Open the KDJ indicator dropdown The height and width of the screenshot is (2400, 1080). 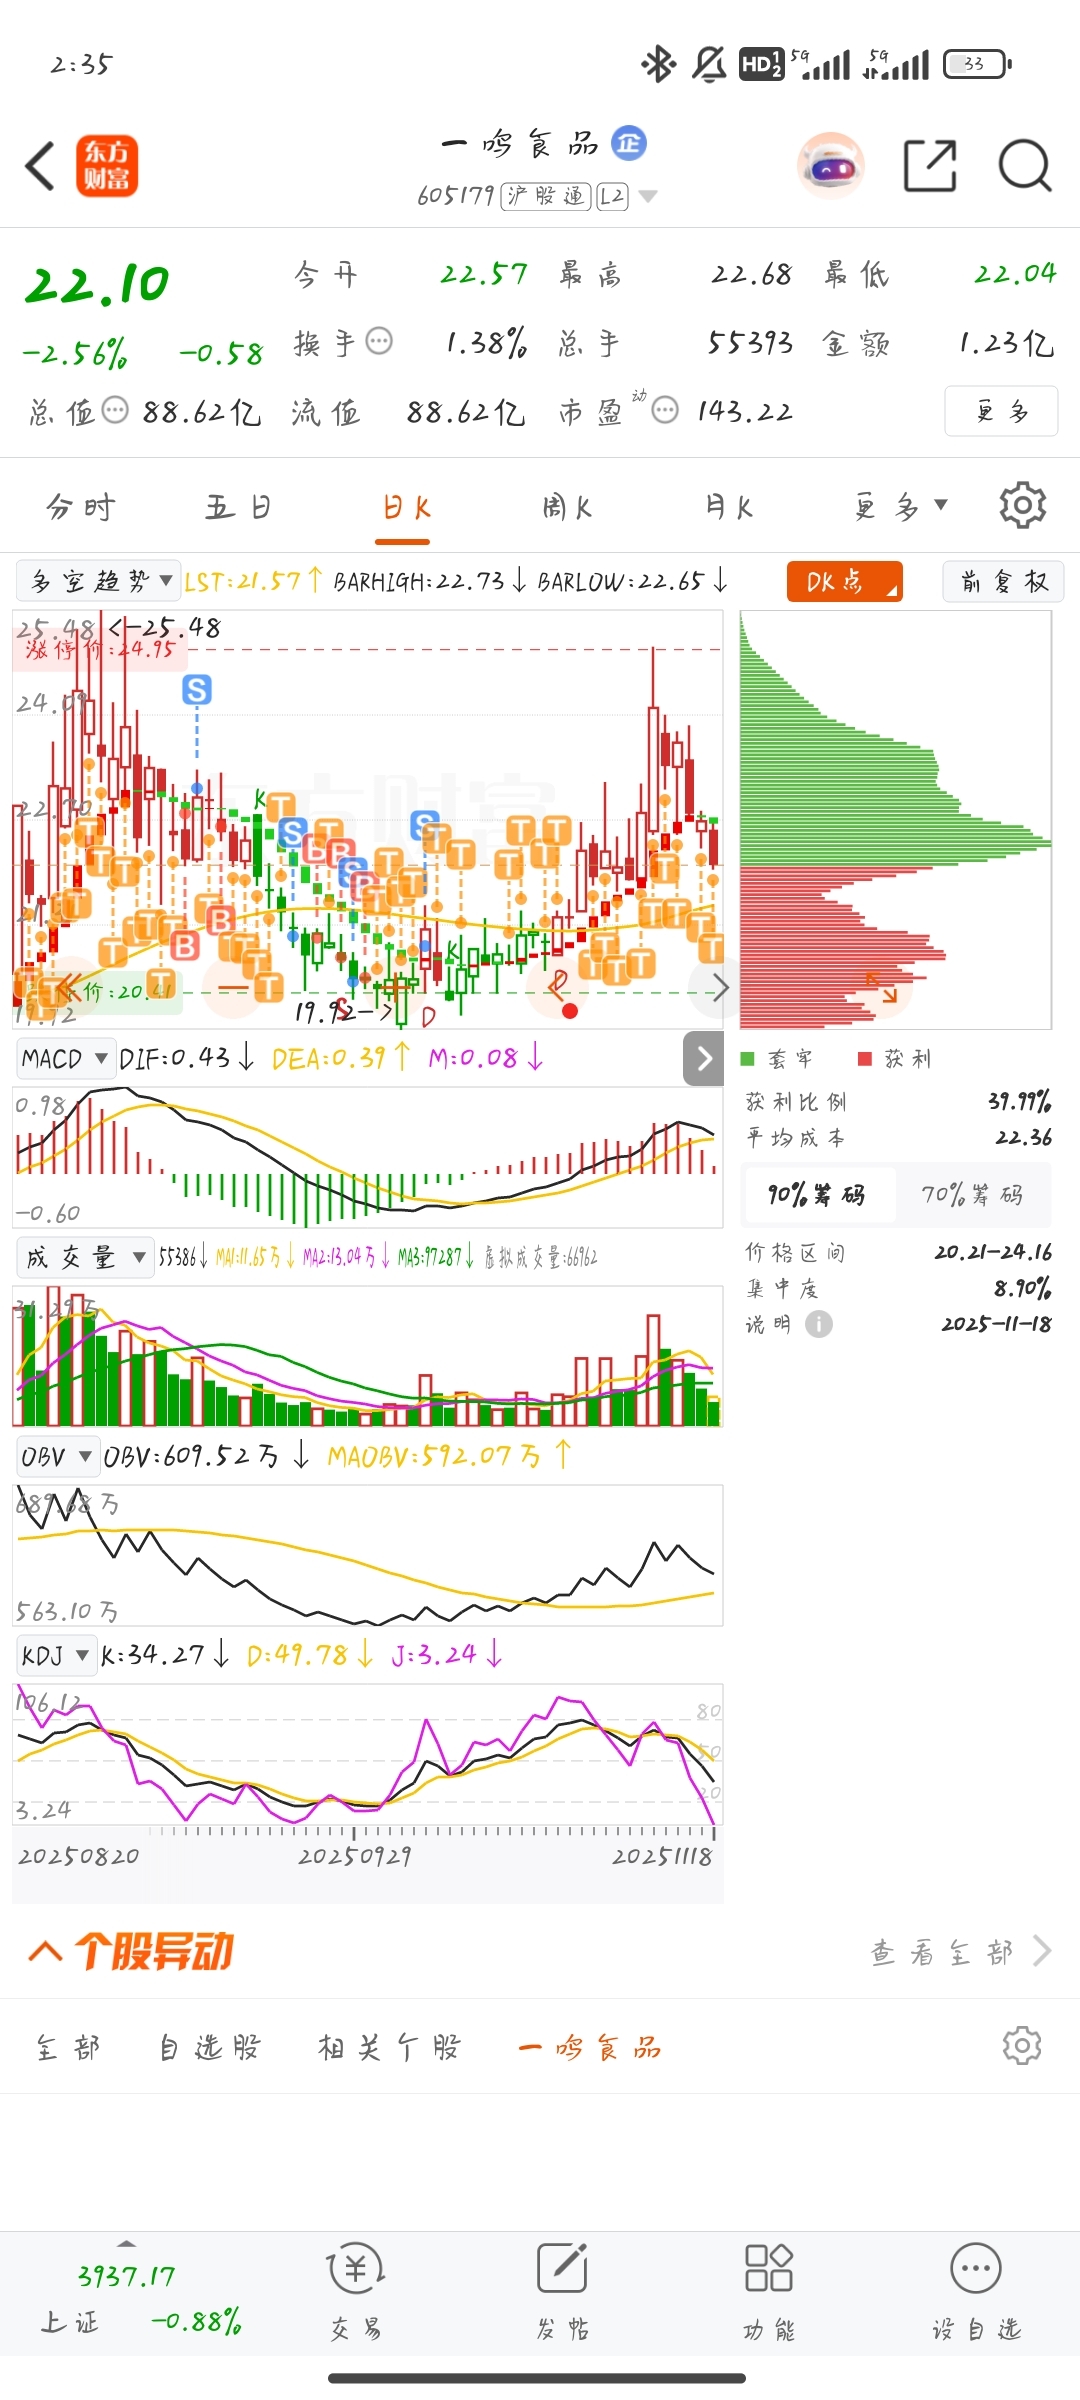pyautogui.click(x=56, y=1655)
